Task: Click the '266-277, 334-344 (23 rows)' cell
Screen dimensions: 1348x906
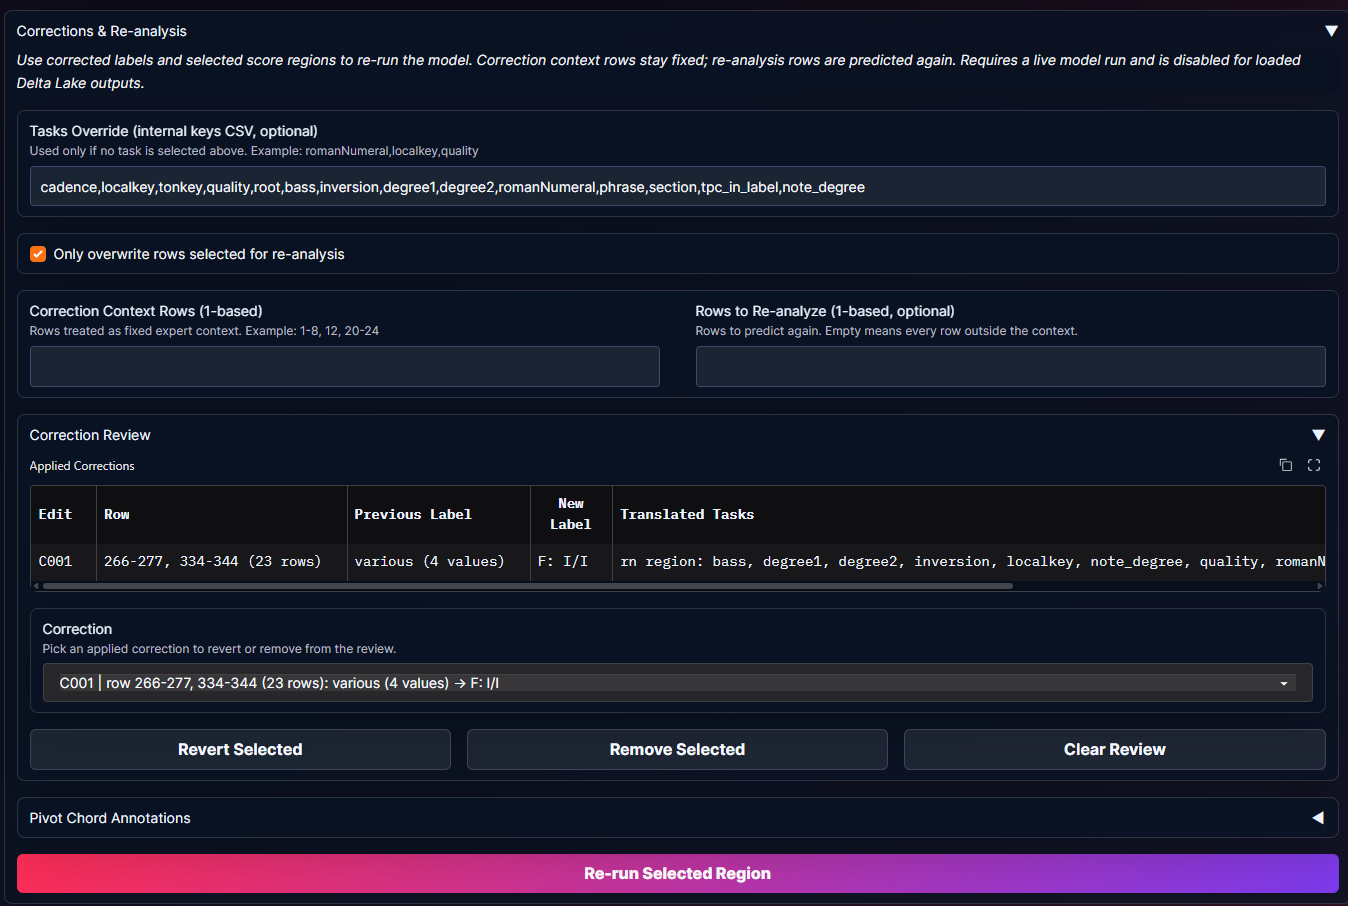Action: coord(221,562)
